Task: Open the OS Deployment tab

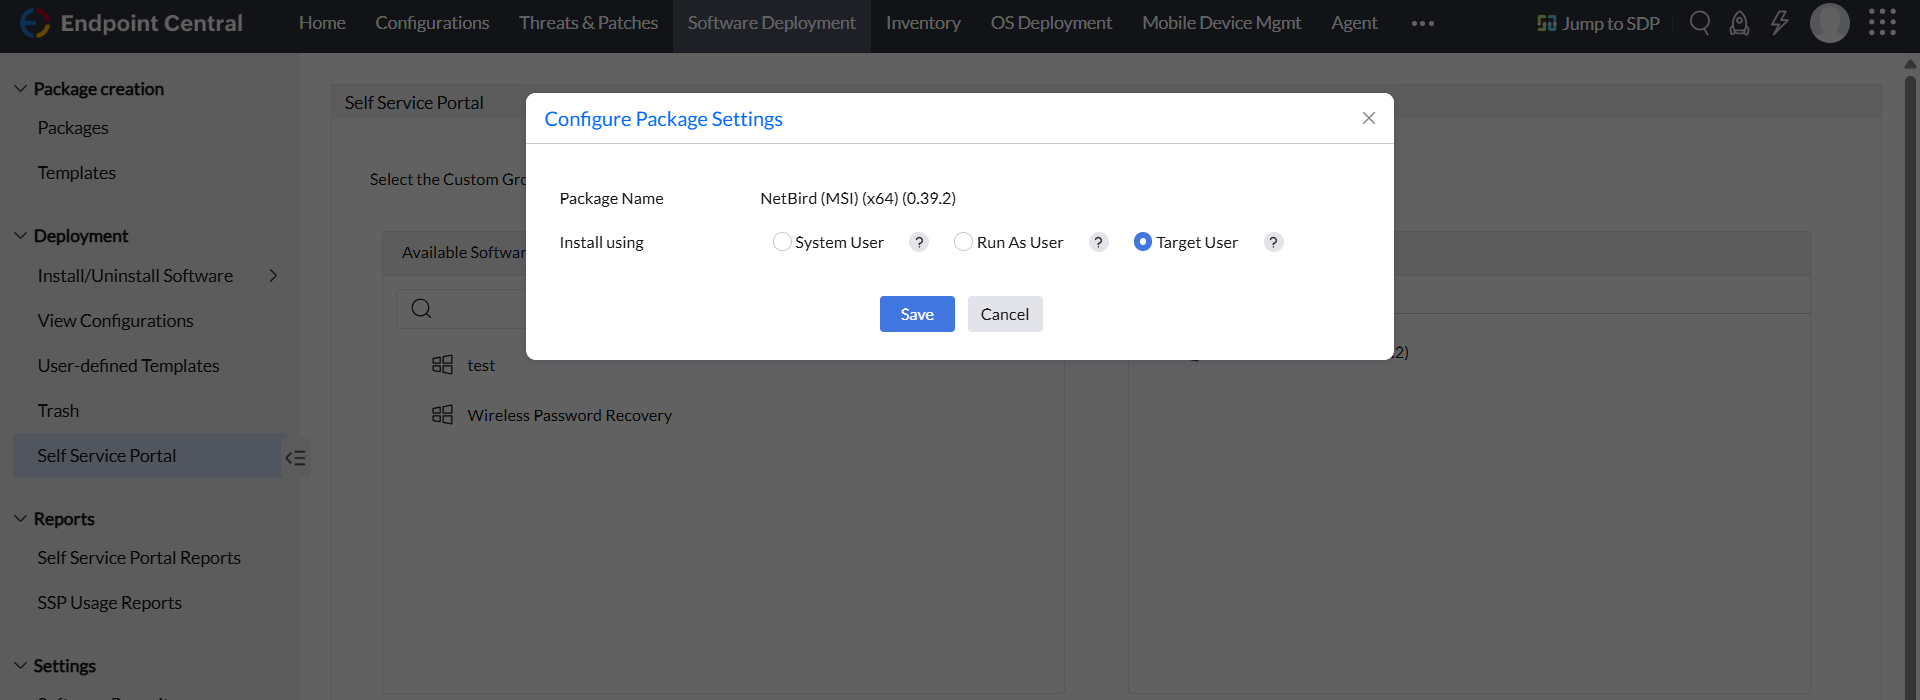Action: click(1051, 23)
